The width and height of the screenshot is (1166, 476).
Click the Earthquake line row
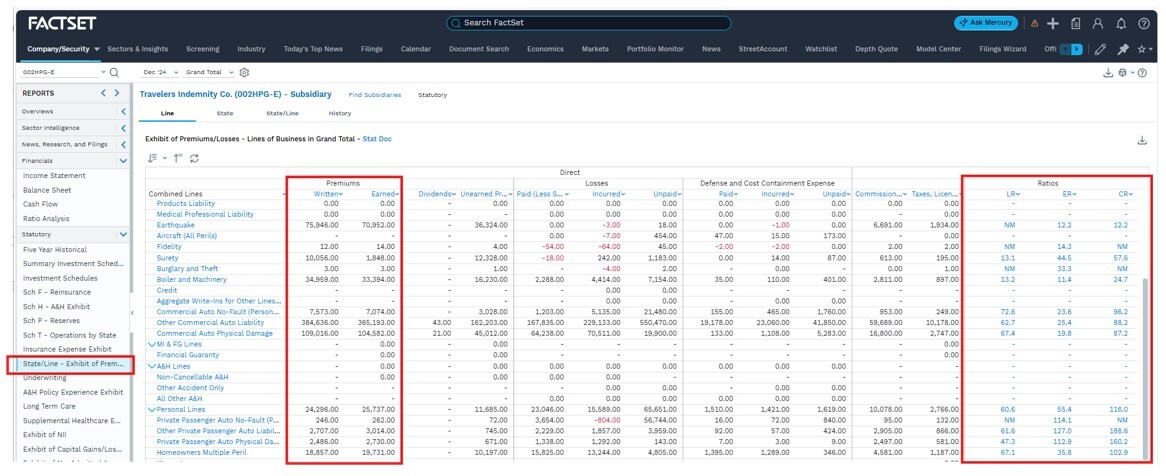(175, 225)
